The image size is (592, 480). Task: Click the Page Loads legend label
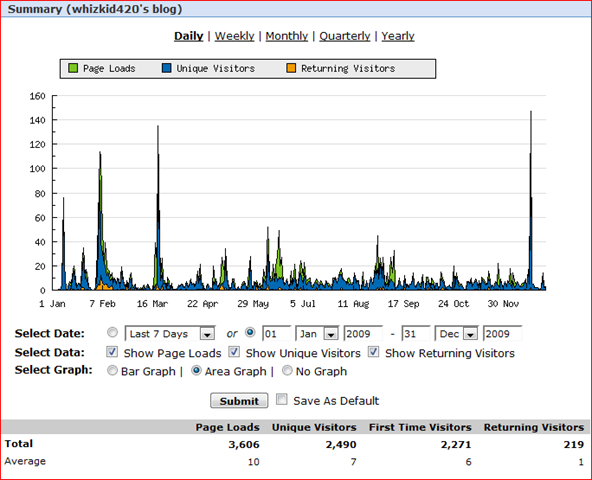point(109,68)
